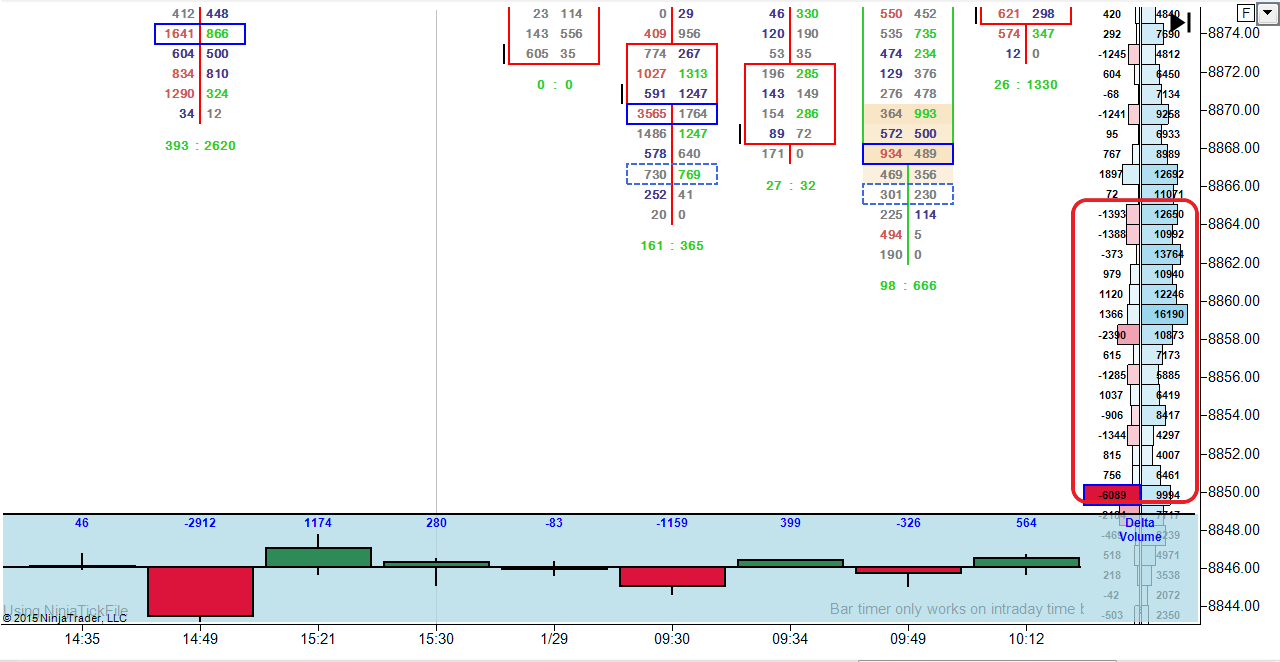The image size is (1280, 662).
Task: Select the green candle above 15:21
Action: (318, 557)
